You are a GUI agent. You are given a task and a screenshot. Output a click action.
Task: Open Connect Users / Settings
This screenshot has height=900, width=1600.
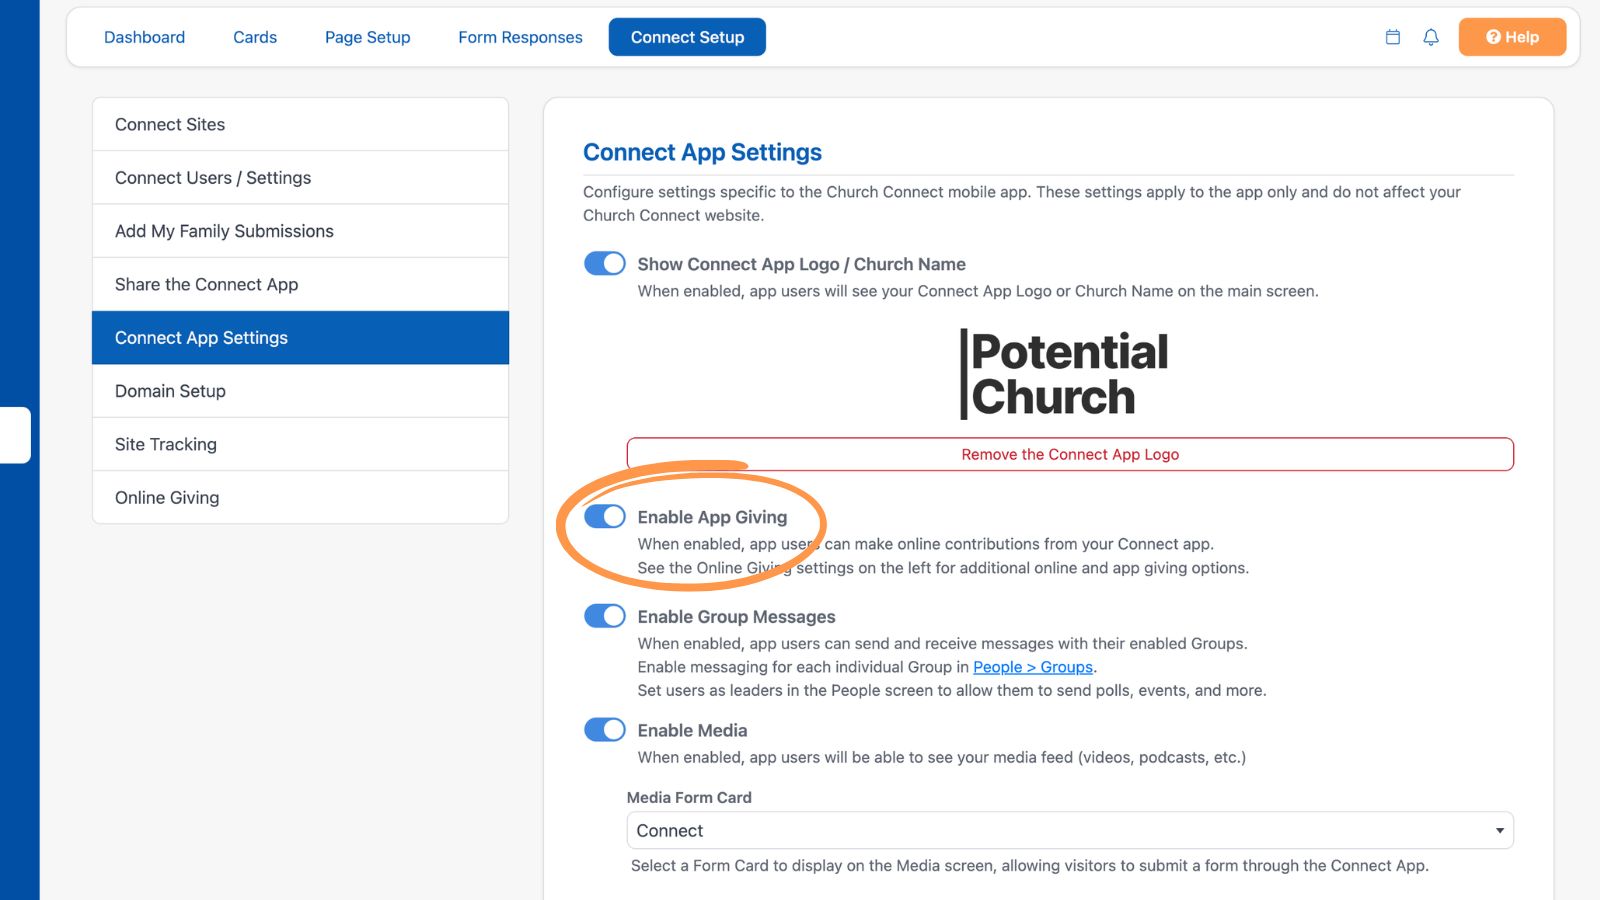tap(300, 178)
